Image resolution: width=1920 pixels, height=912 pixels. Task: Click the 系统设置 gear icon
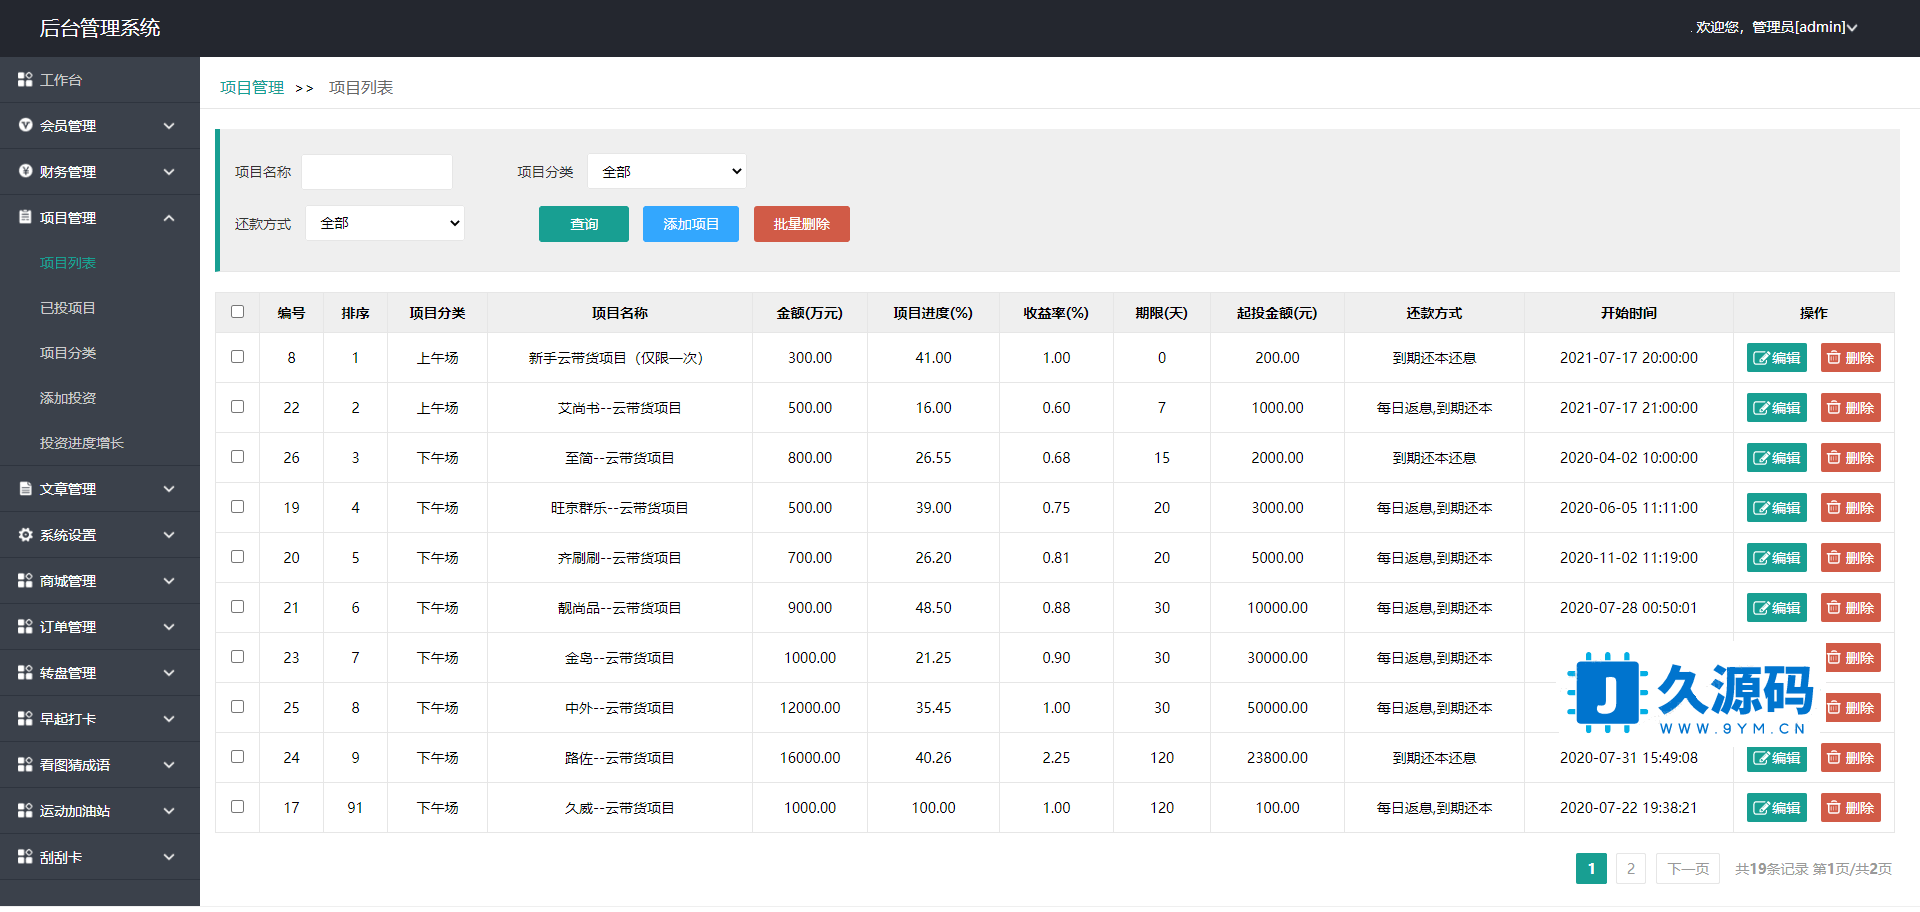25,535
